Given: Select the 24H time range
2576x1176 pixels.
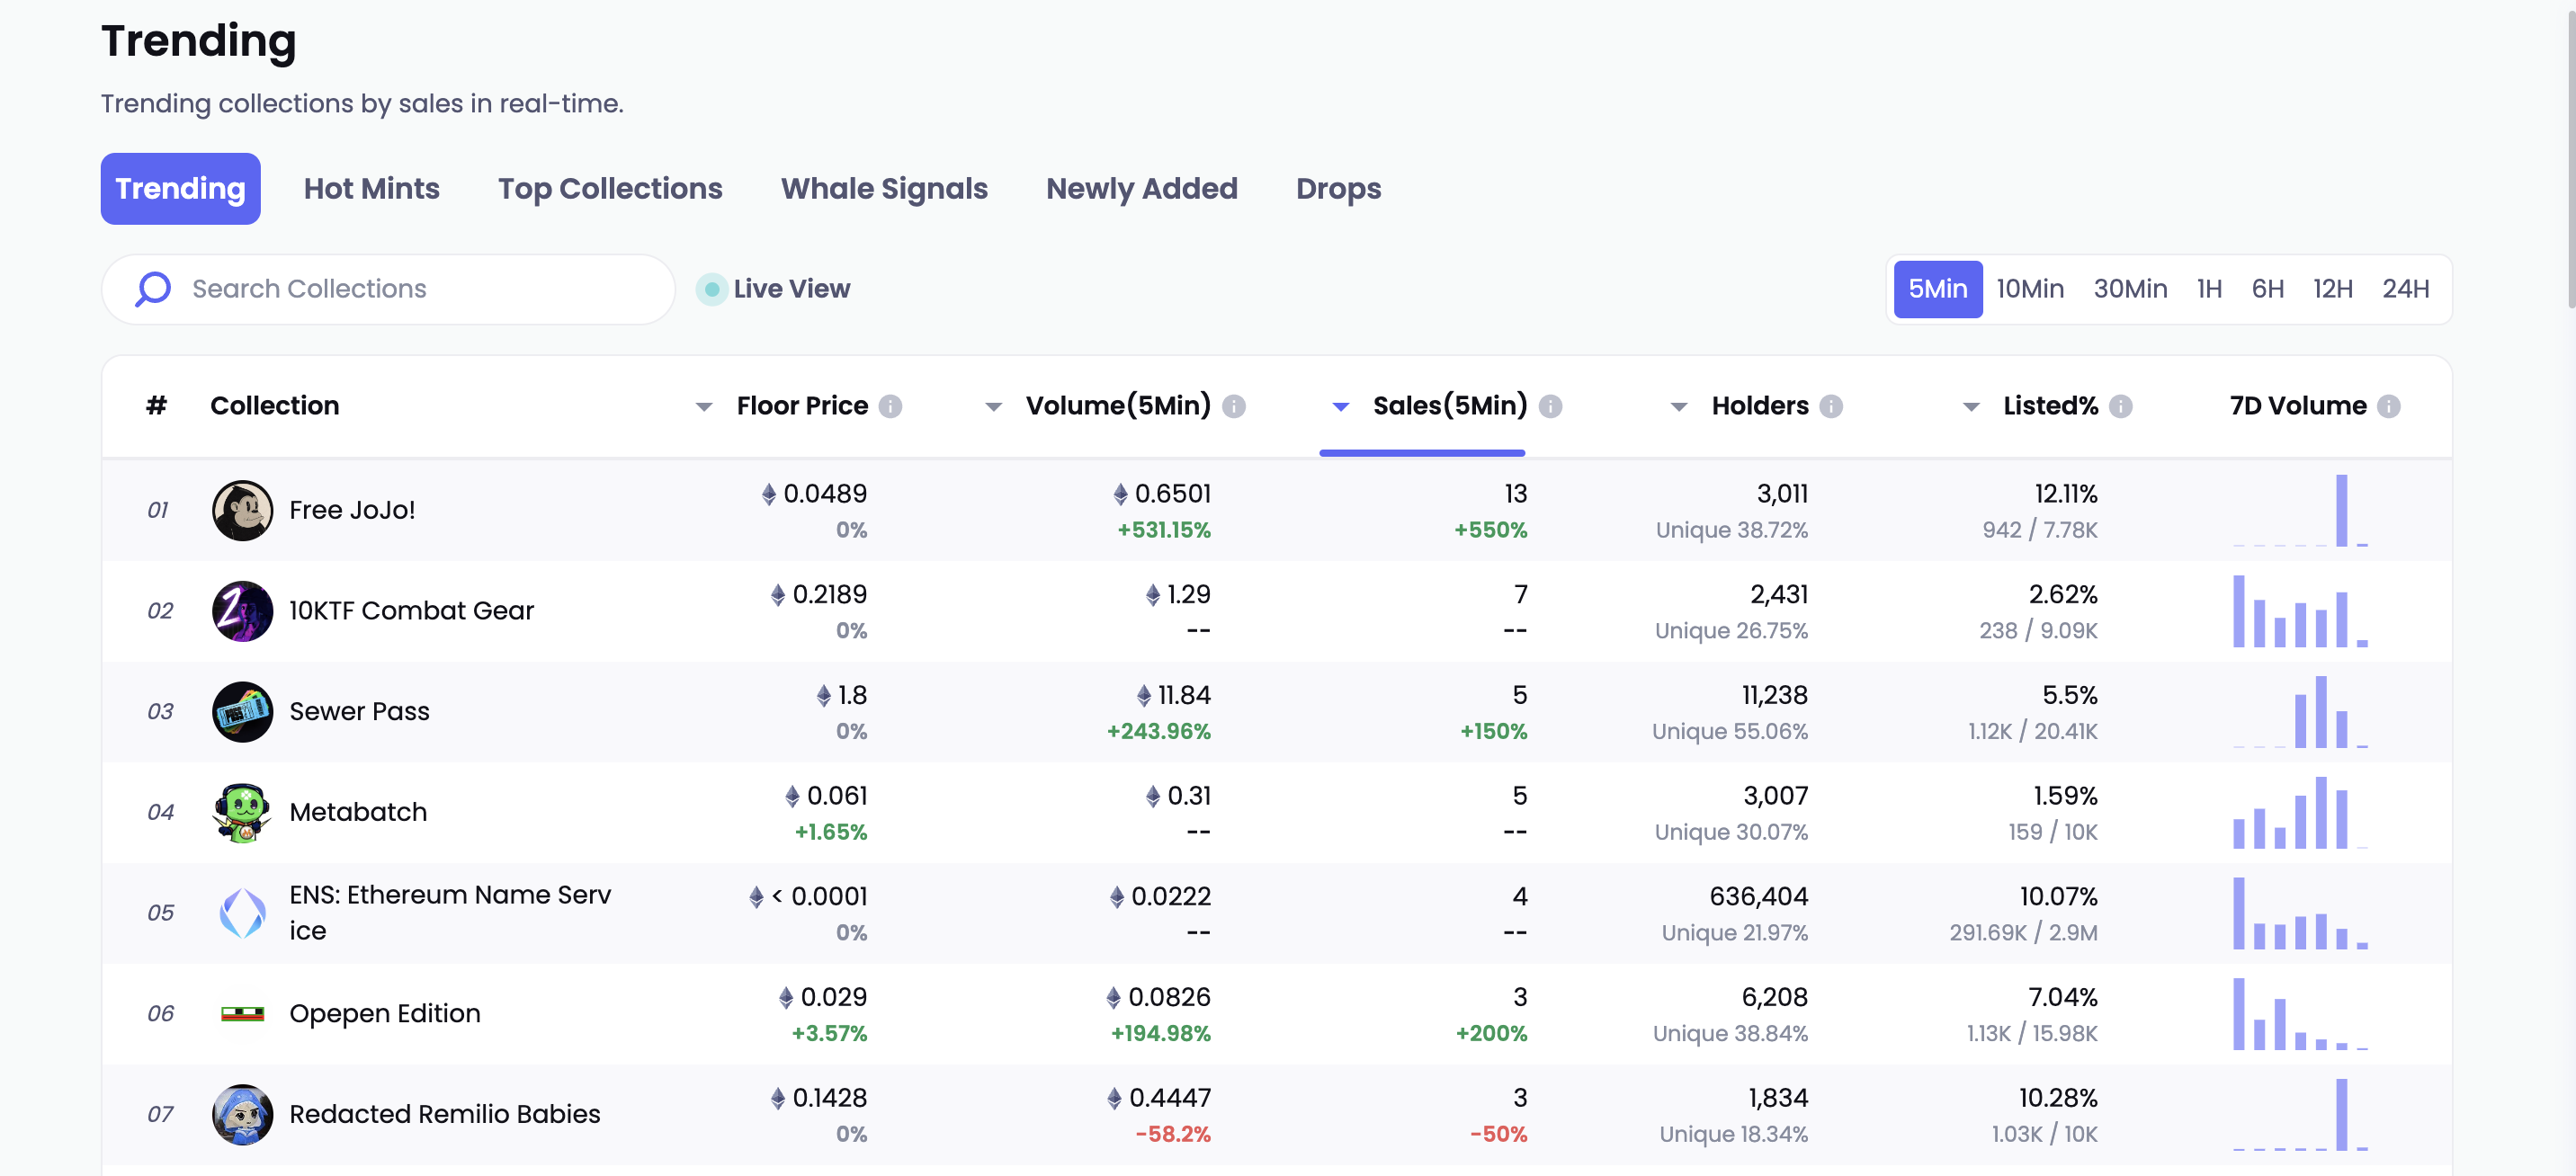Looking at the screenshot, I should [2404, 289].
